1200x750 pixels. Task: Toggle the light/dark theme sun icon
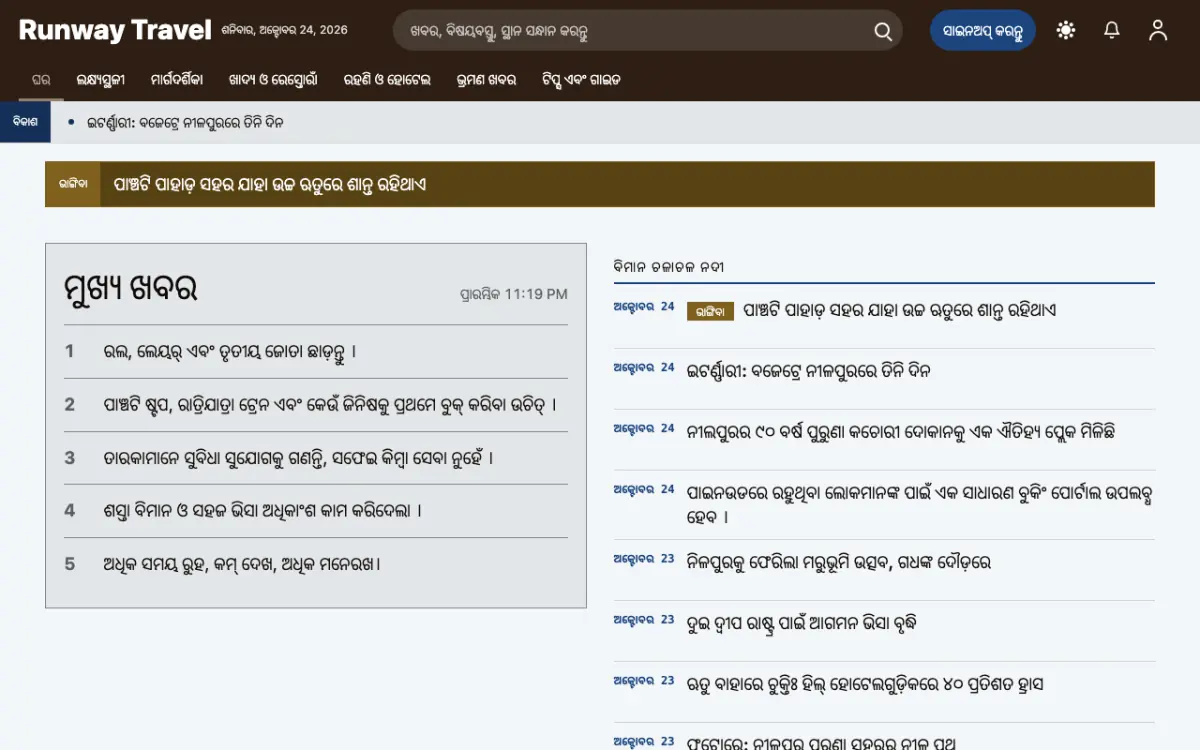click(1066, 30)
